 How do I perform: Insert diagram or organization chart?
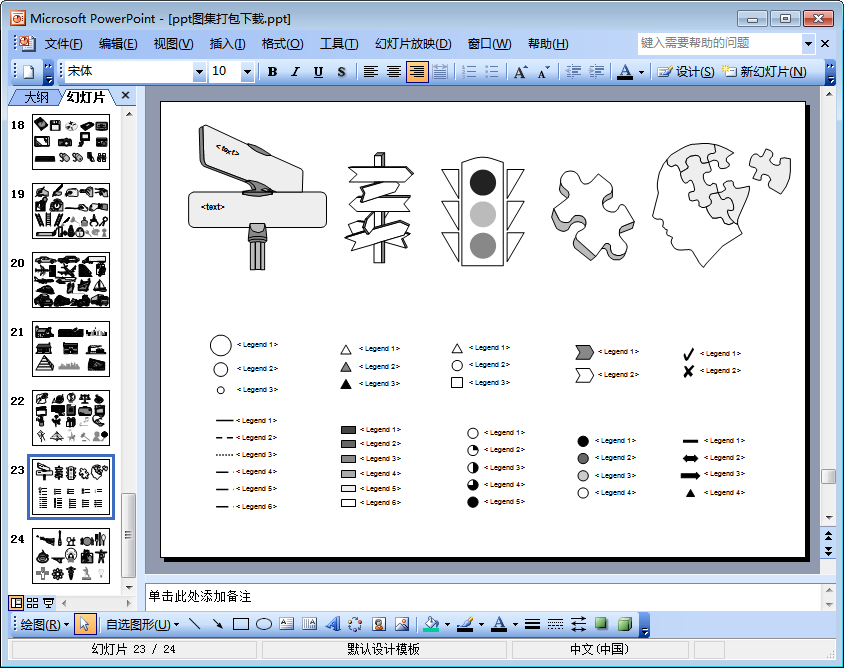pyautogui.click(x=355, y=624)
